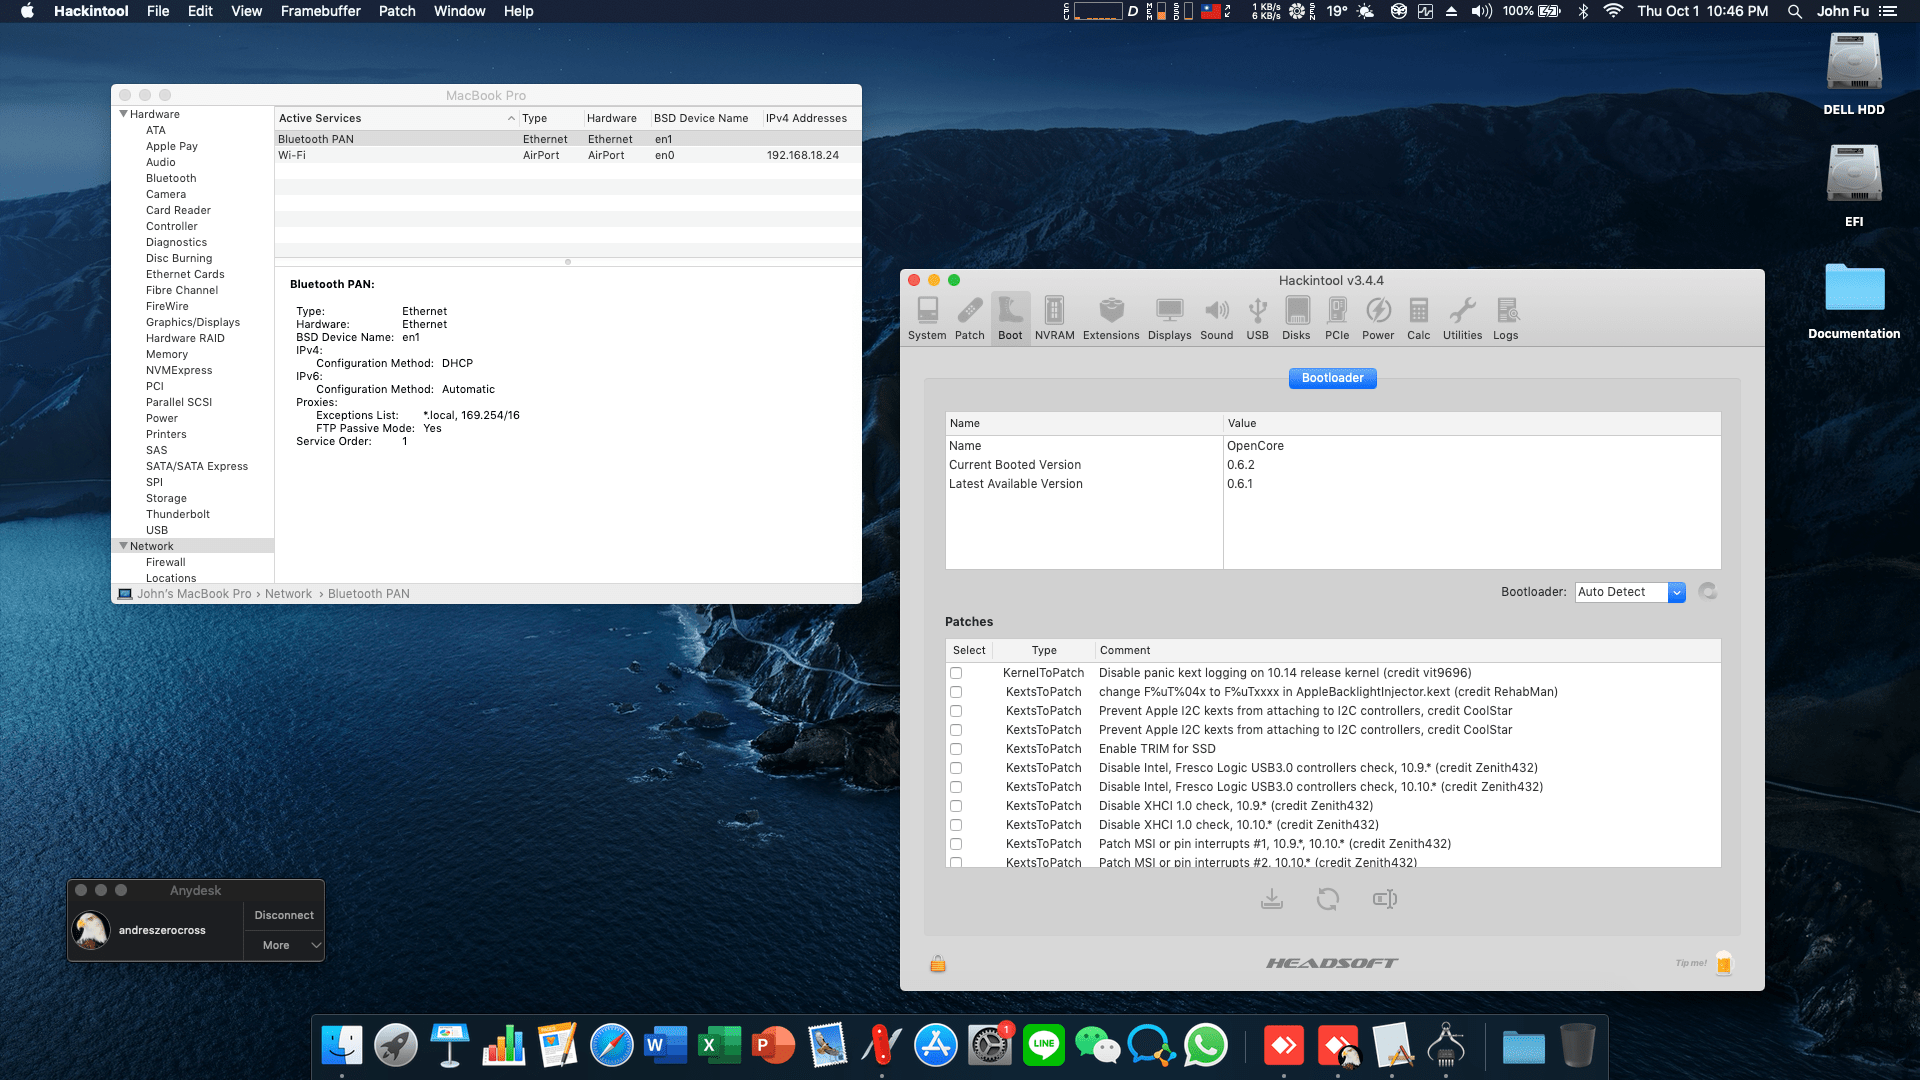Open the System section in Hackintool
Image resolution: width=1920 pixels, height=1080 pixels.
pos(927,317)
